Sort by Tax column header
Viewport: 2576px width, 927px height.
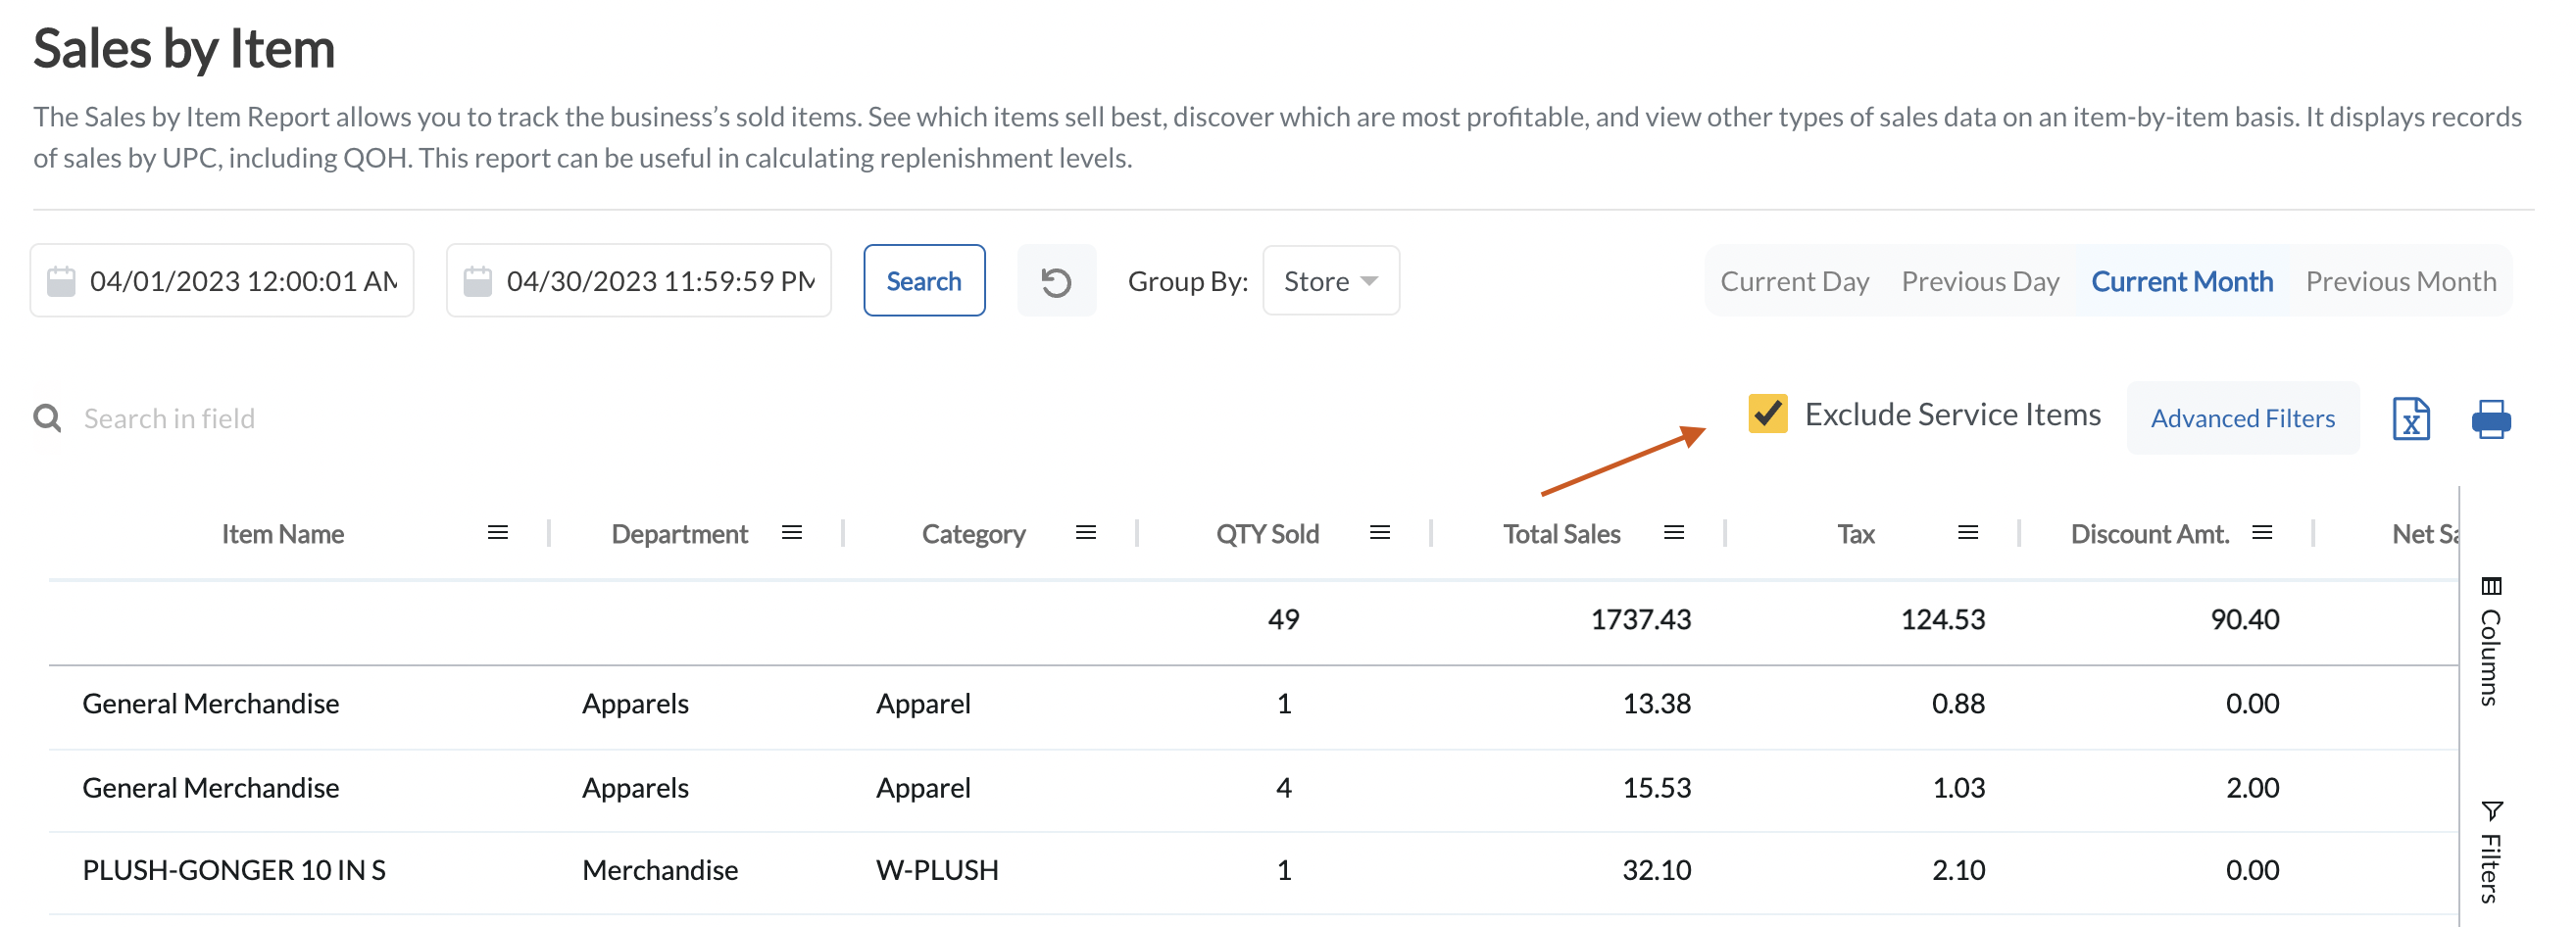pyautogui.click(x=1855, y=534)
